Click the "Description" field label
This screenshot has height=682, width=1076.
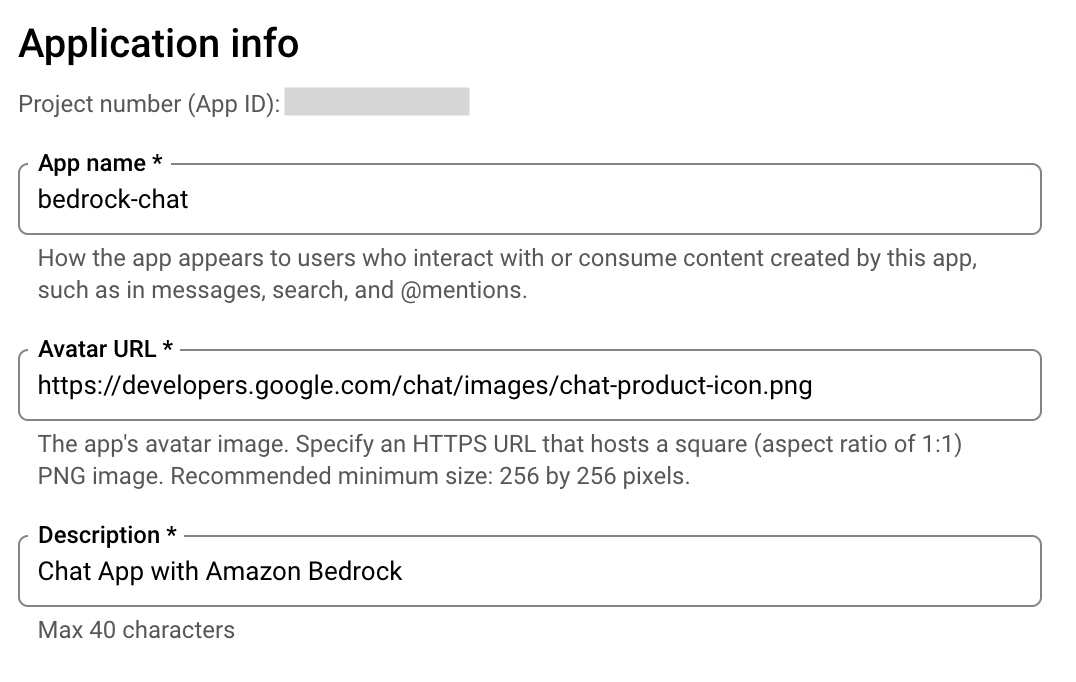click(x=99, y=535)
